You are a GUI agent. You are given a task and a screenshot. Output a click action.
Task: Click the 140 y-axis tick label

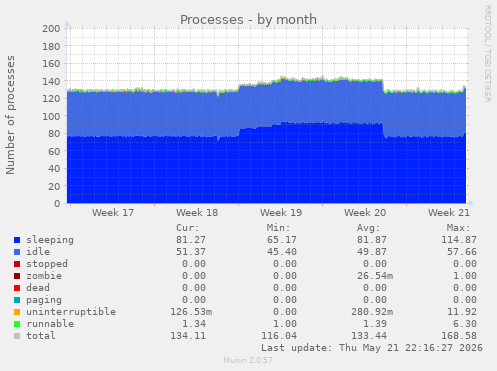coord(51,81)
